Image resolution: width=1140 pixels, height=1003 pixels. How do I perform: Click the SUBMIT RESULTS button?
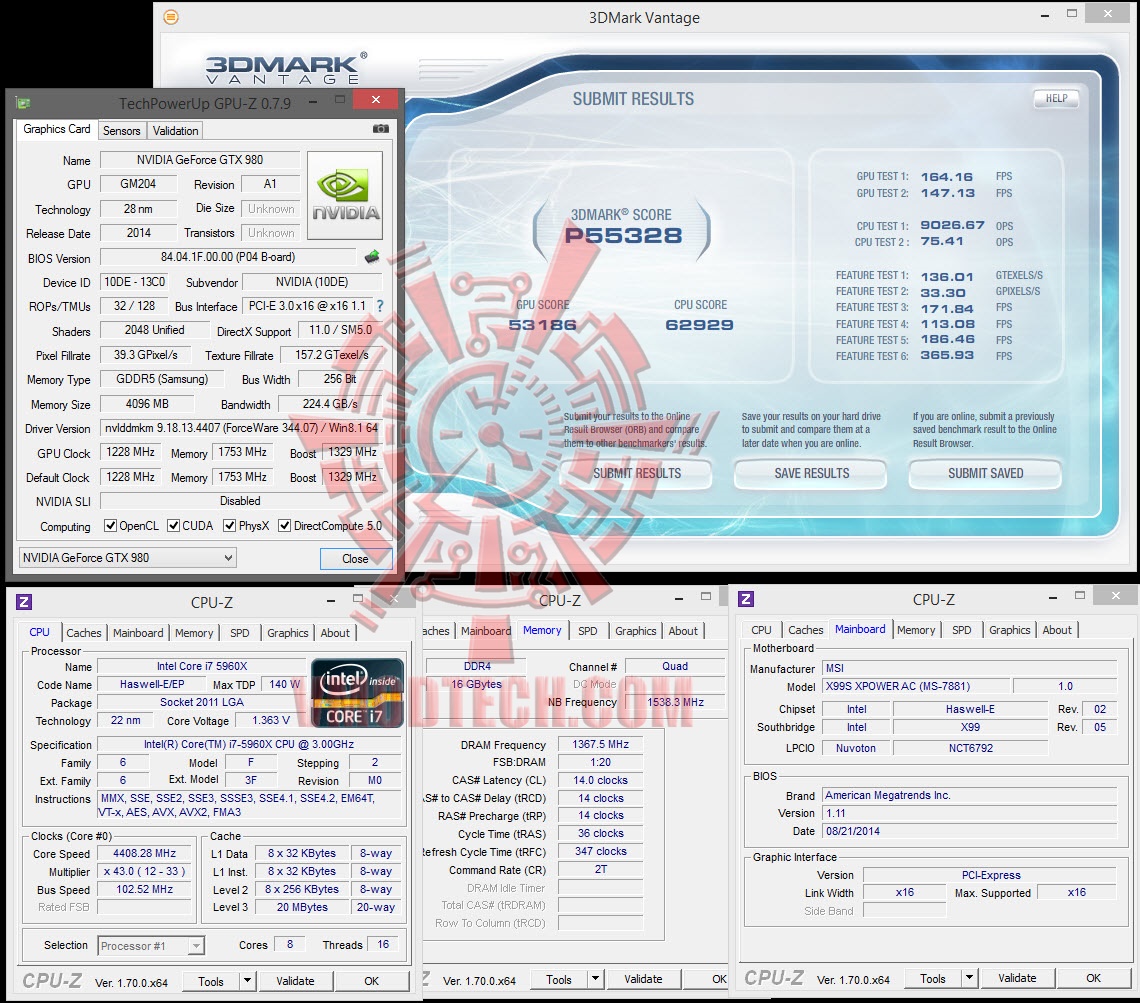pos(637,474)
